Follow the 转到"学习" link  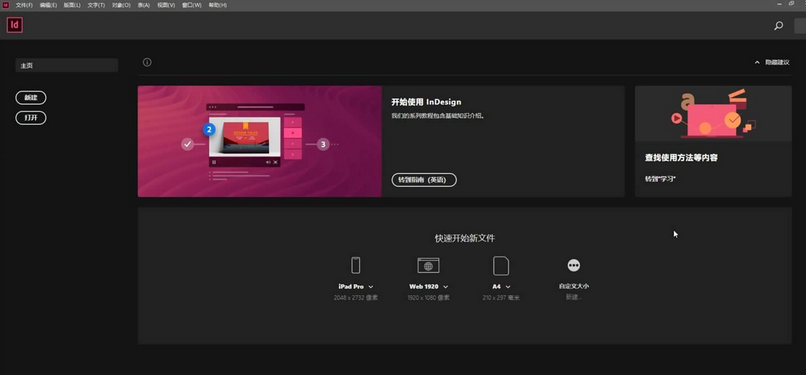pyautogui.click(x=661, y=179)
